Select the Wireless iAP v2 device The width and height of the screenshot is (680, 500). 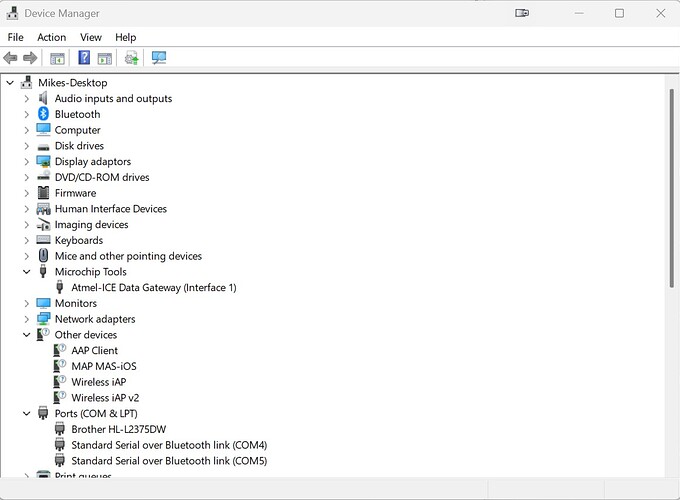(105, 398)
